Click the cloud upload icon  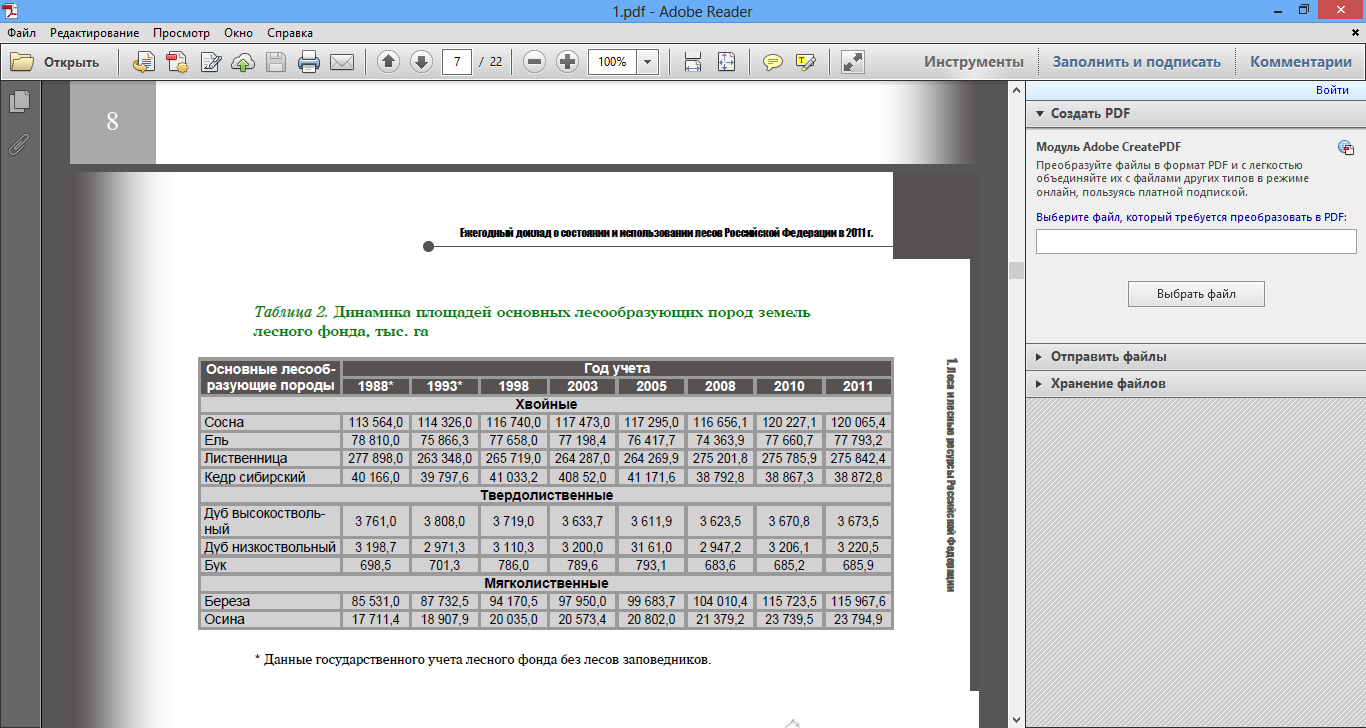click(x=243, y=62)
